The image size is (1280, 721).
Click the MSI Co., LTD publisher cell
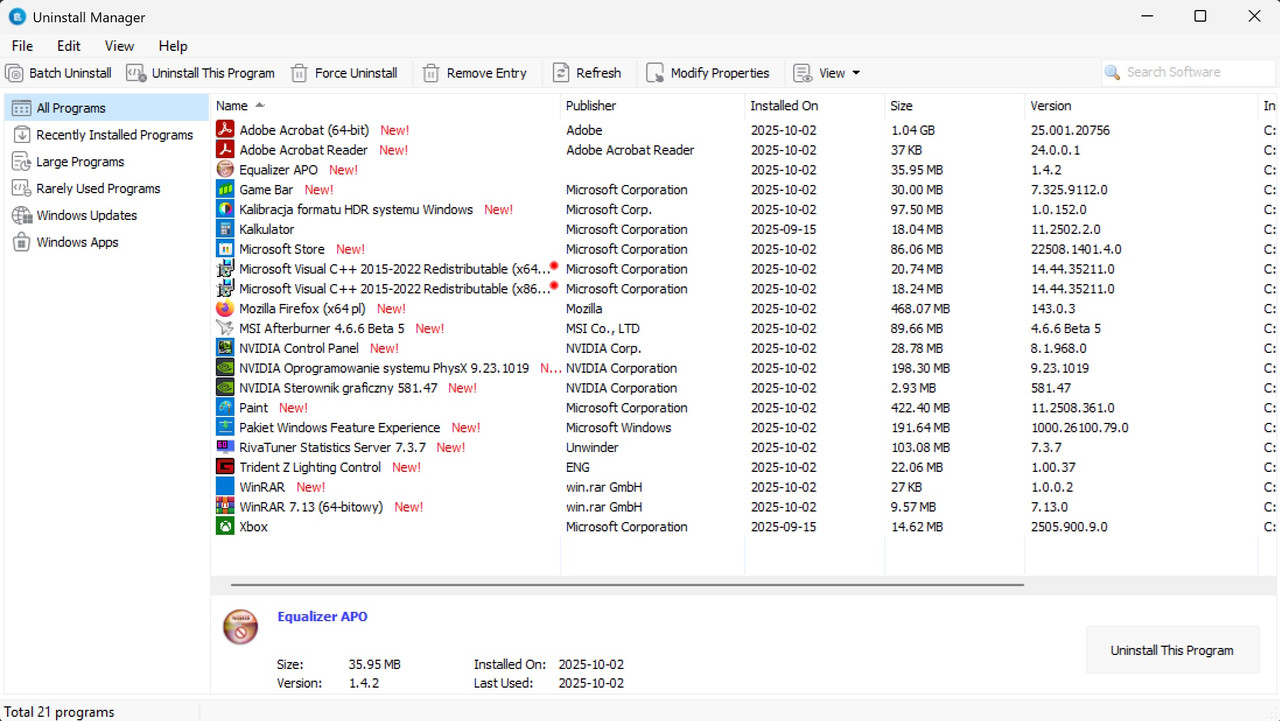click(603, 328)
